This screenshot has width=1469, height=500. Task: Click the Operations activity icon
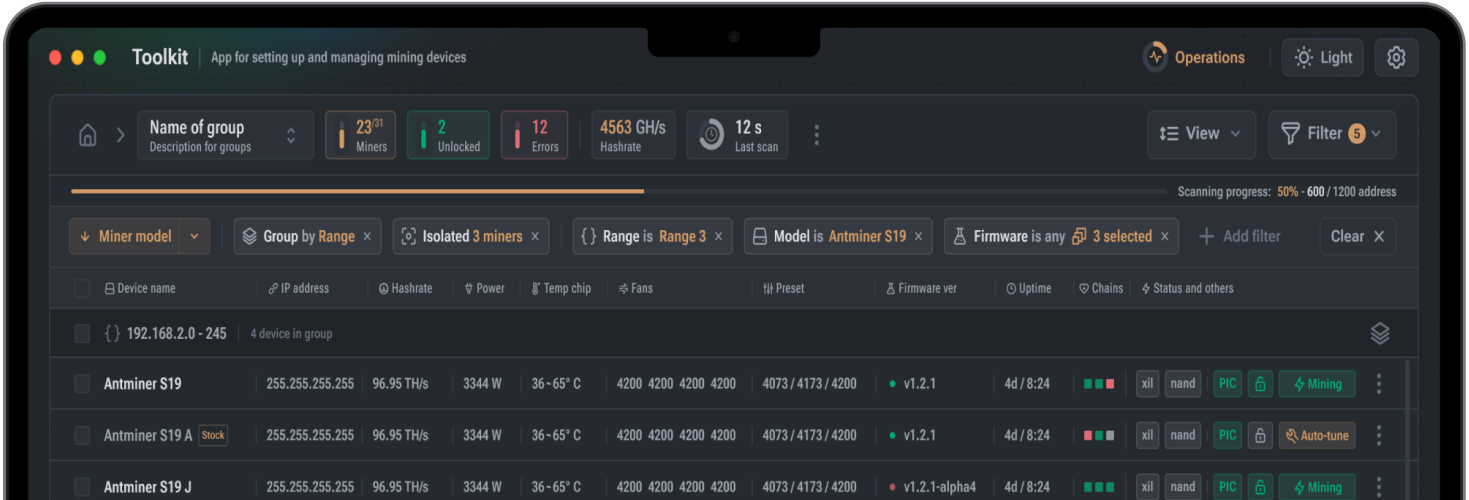pos(1156,58)
